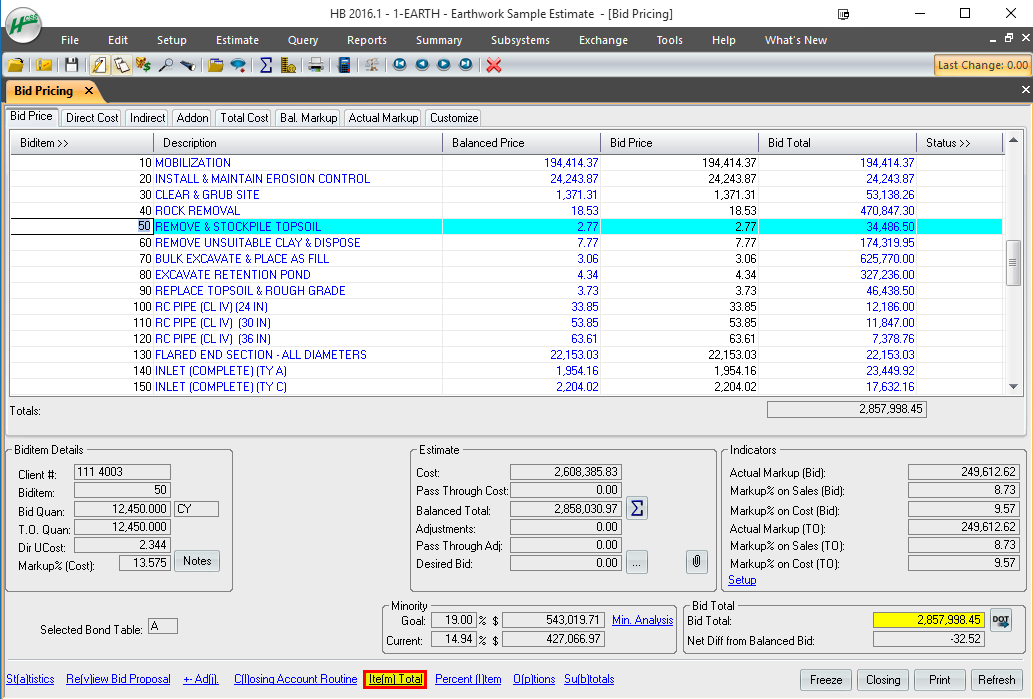Open the Exchange menu
This screenshot has width=1033, height=699.
point(603,40)
